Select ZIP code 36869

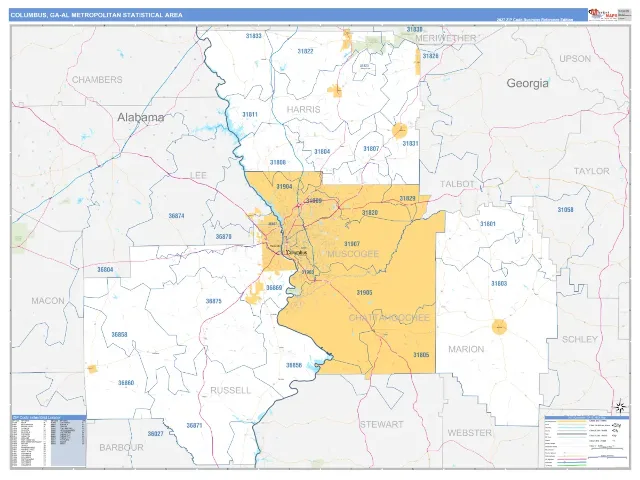(x=274, y=288)
